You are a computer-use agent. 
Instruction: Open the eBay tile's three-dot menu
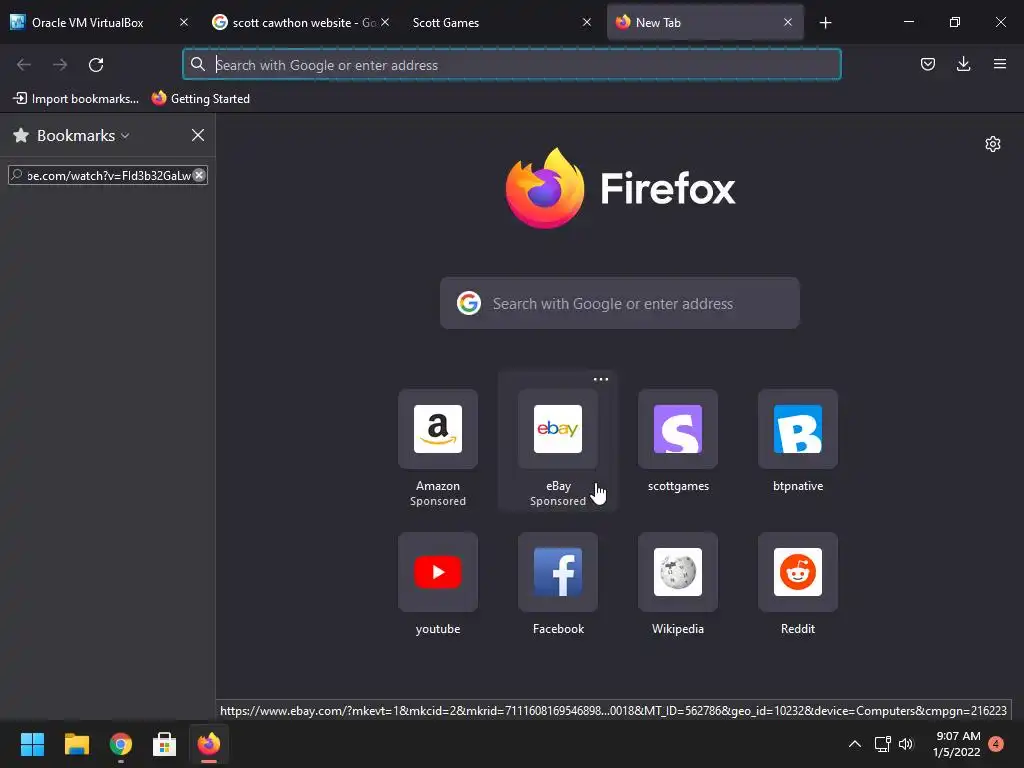pos(601,379)
